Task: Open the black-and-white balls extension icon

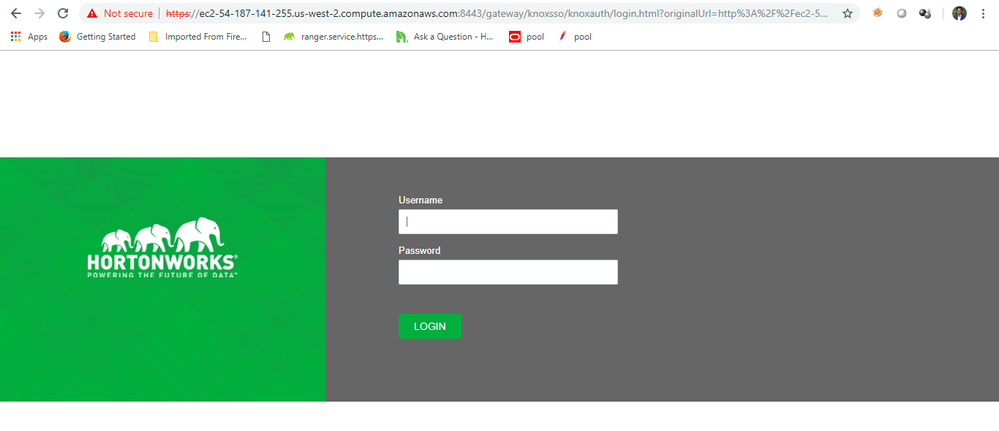Action: point(925,13)
